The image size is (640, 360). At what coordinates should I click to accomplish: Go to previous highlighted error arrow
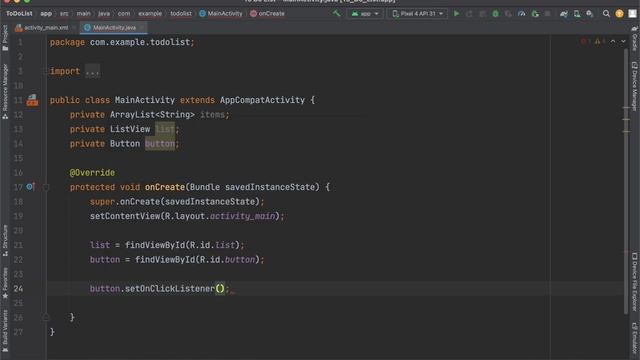(x=613, y=41)
